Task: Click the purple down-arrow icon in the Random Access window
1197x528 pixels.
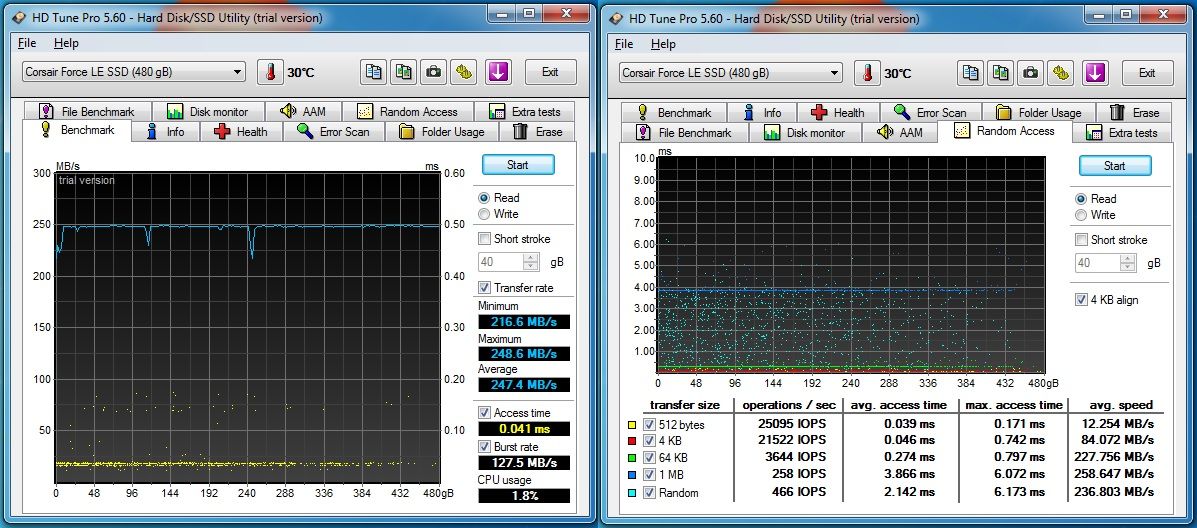Action: 1096,73
